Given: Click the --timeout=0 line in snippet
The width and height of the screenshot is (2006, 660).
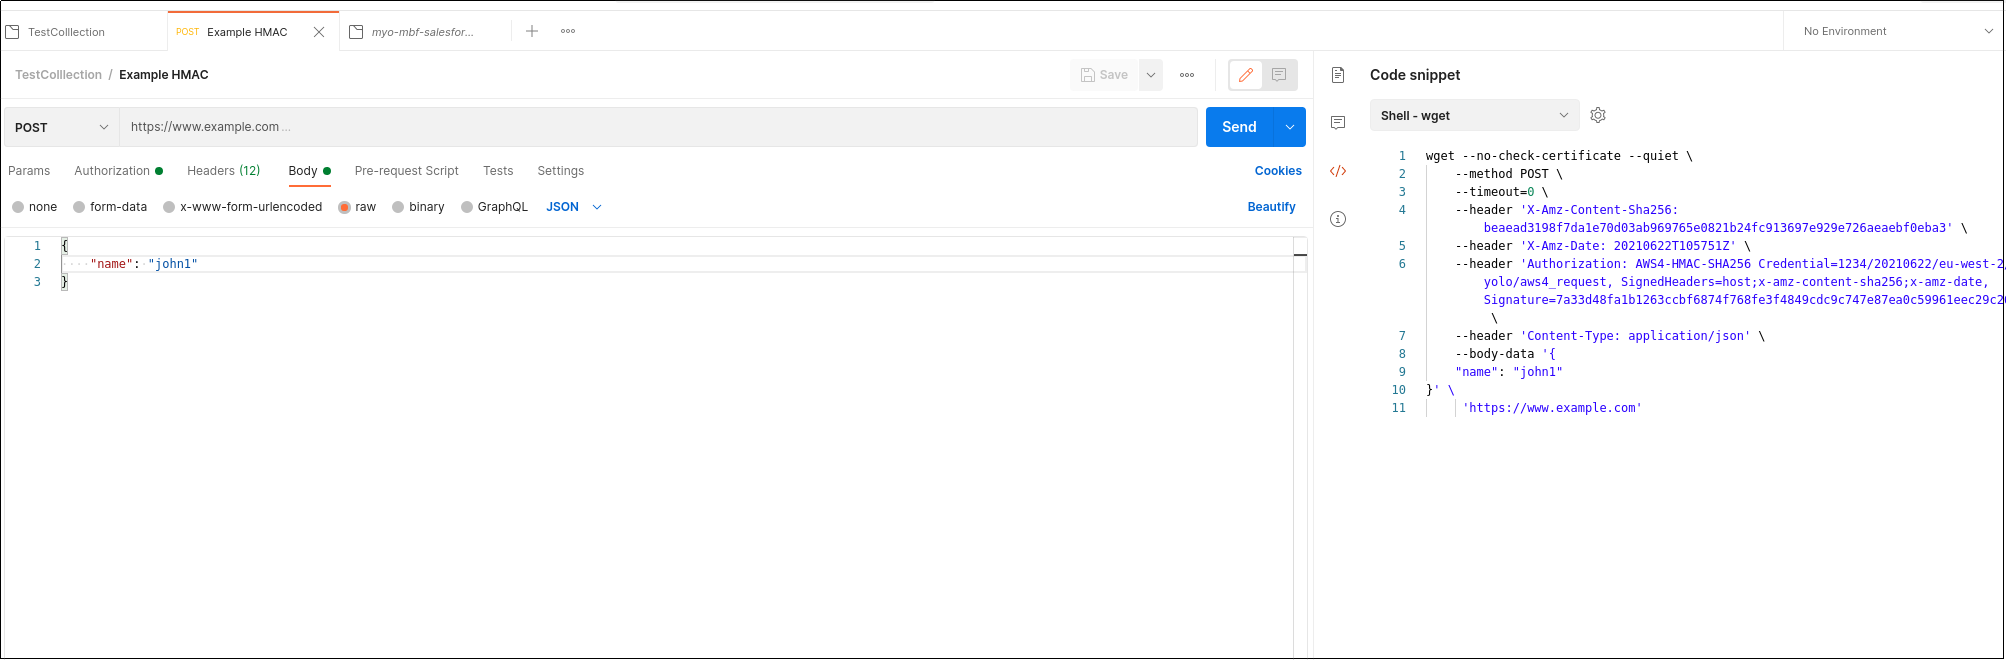Looking at the screenshot, I should 1501,192.
